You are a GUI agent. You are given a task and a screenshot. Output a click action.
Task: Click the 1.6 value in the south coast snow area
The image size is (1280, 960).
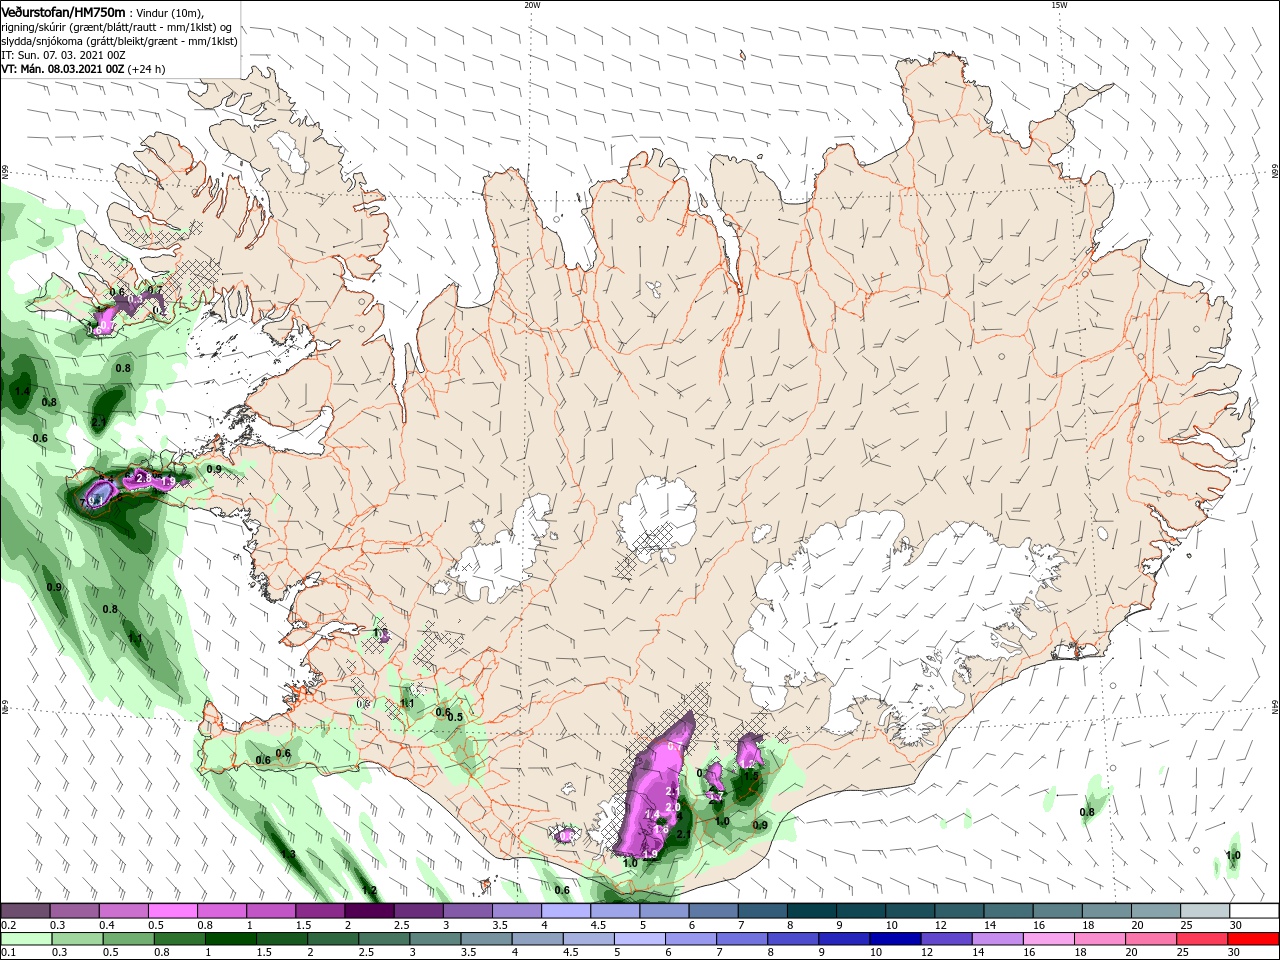pyautogui.click(x=661, y=829)
